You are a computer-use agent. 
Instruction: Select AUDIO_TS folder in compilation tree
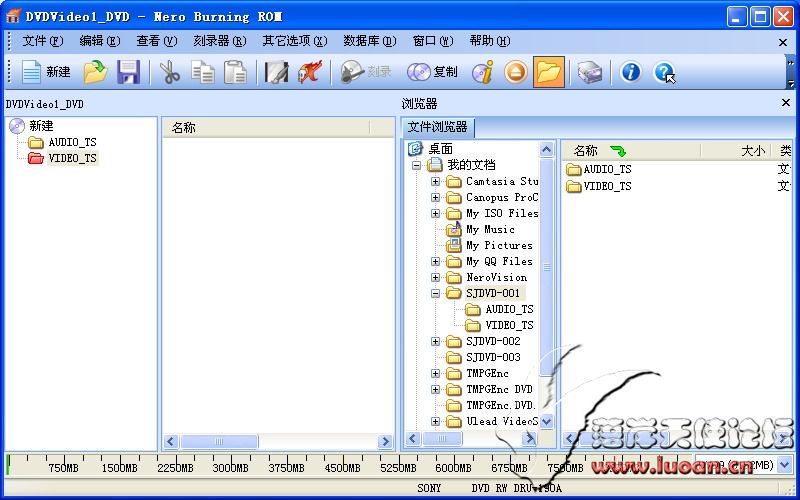(x=72, y=142)
